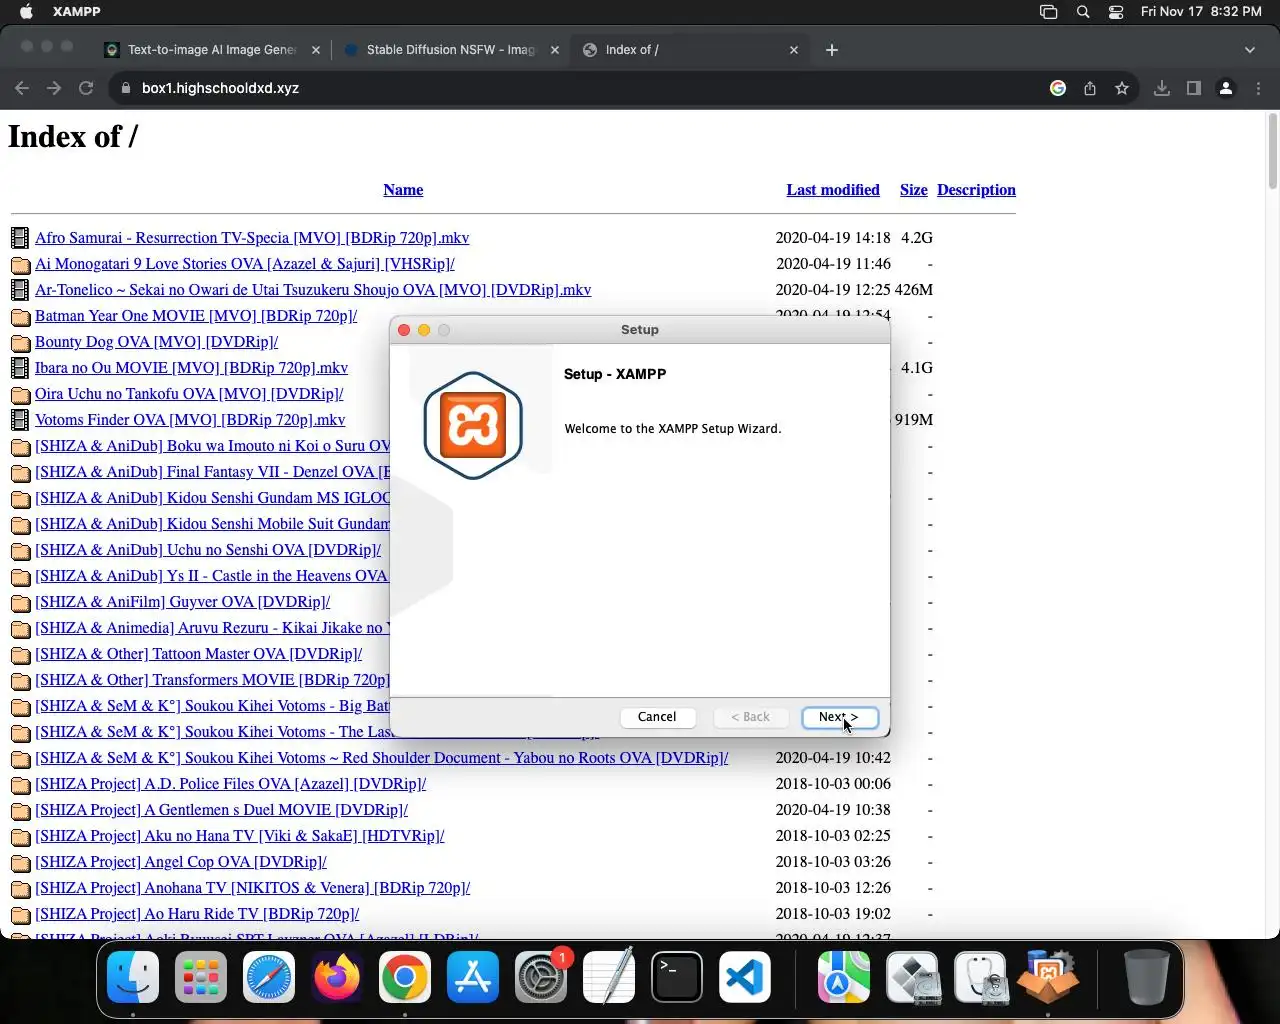Launch Safari from the Dock
The image size is (1280, 1024).
point(269,977)
